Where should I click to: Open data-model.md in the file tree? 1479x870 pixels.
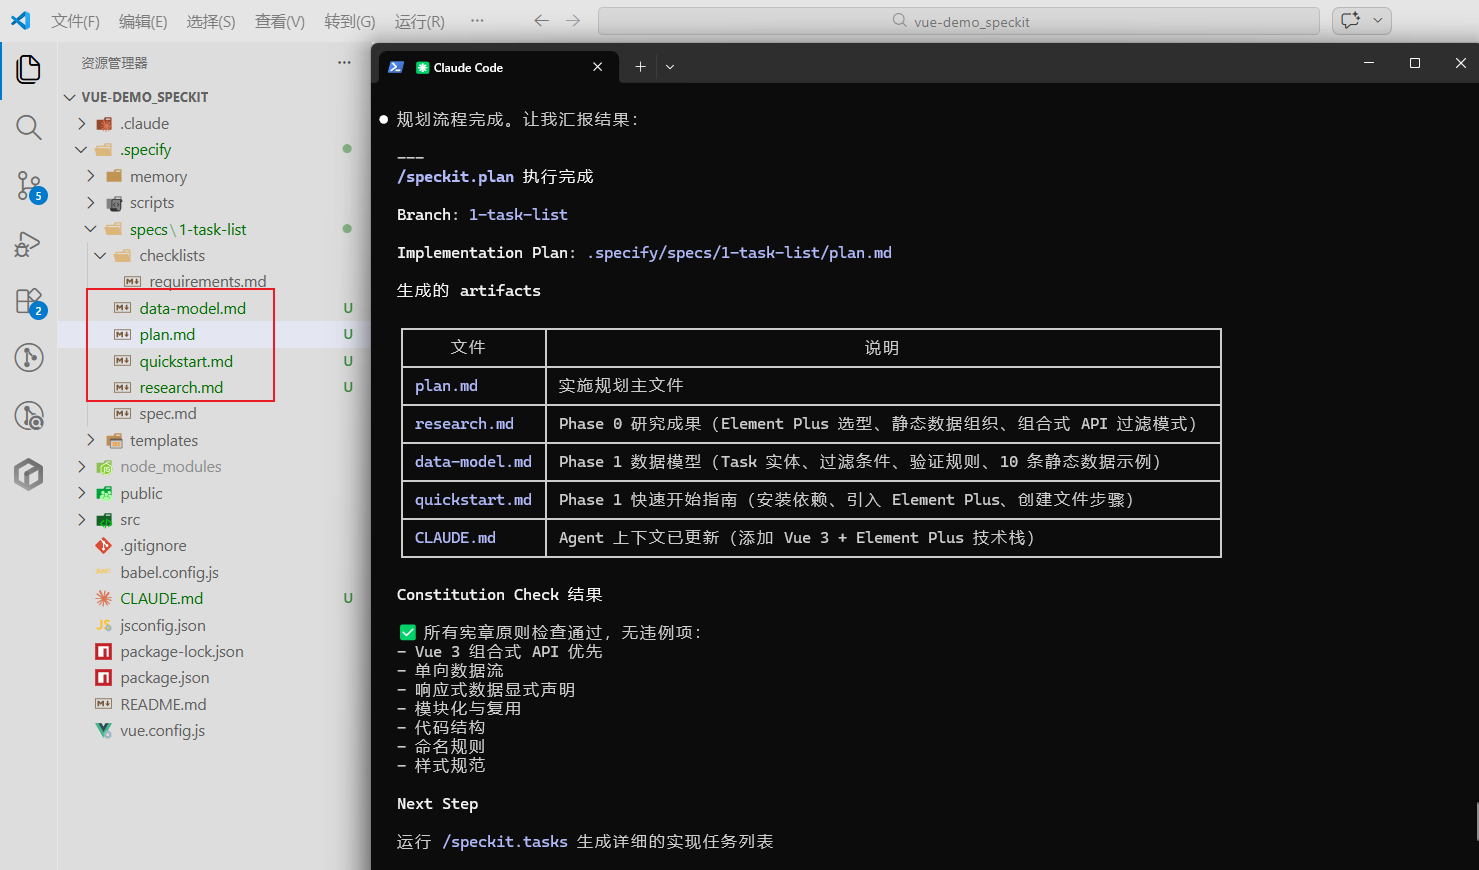(x=193, y=308)
